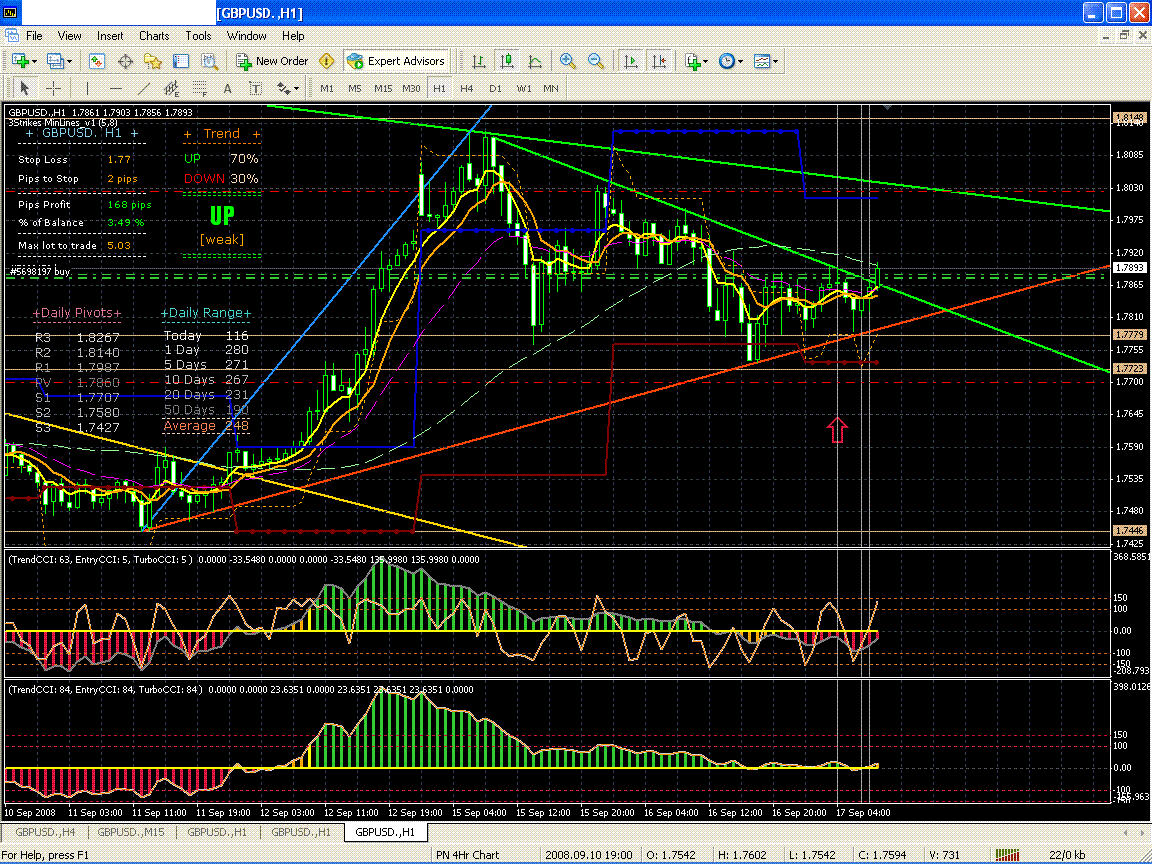
Task: Select the M1 timeframe
Action: coord(327,89)
